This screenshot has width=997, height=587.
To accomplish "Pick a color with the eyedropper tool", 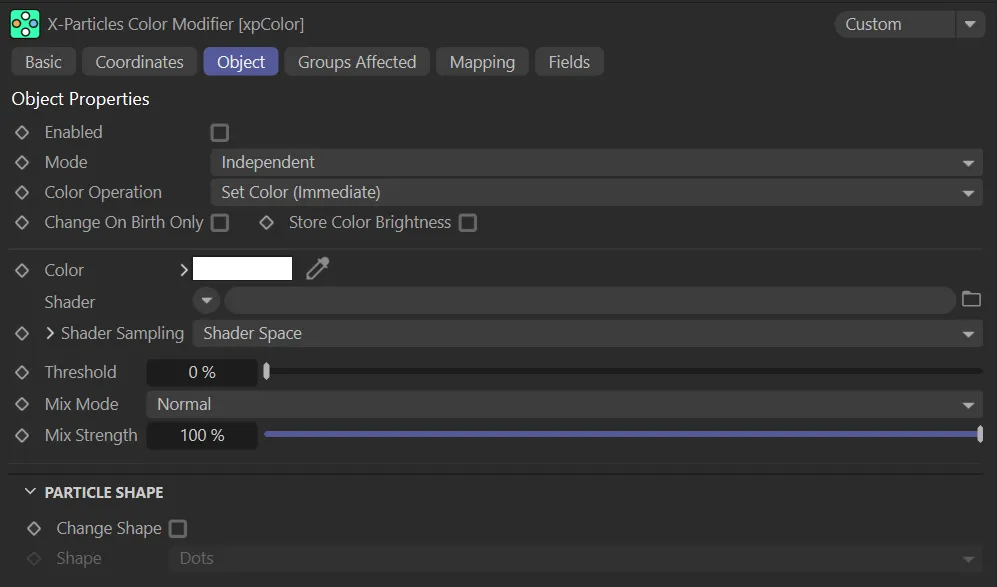I will point(317,269).
